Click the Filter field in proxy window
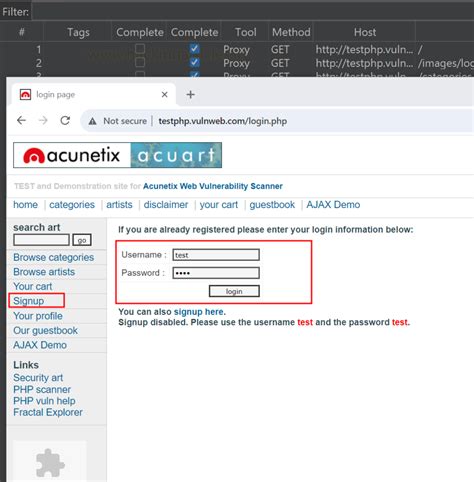The height and width of the screenshot is (482, 474). coord(253,12)
